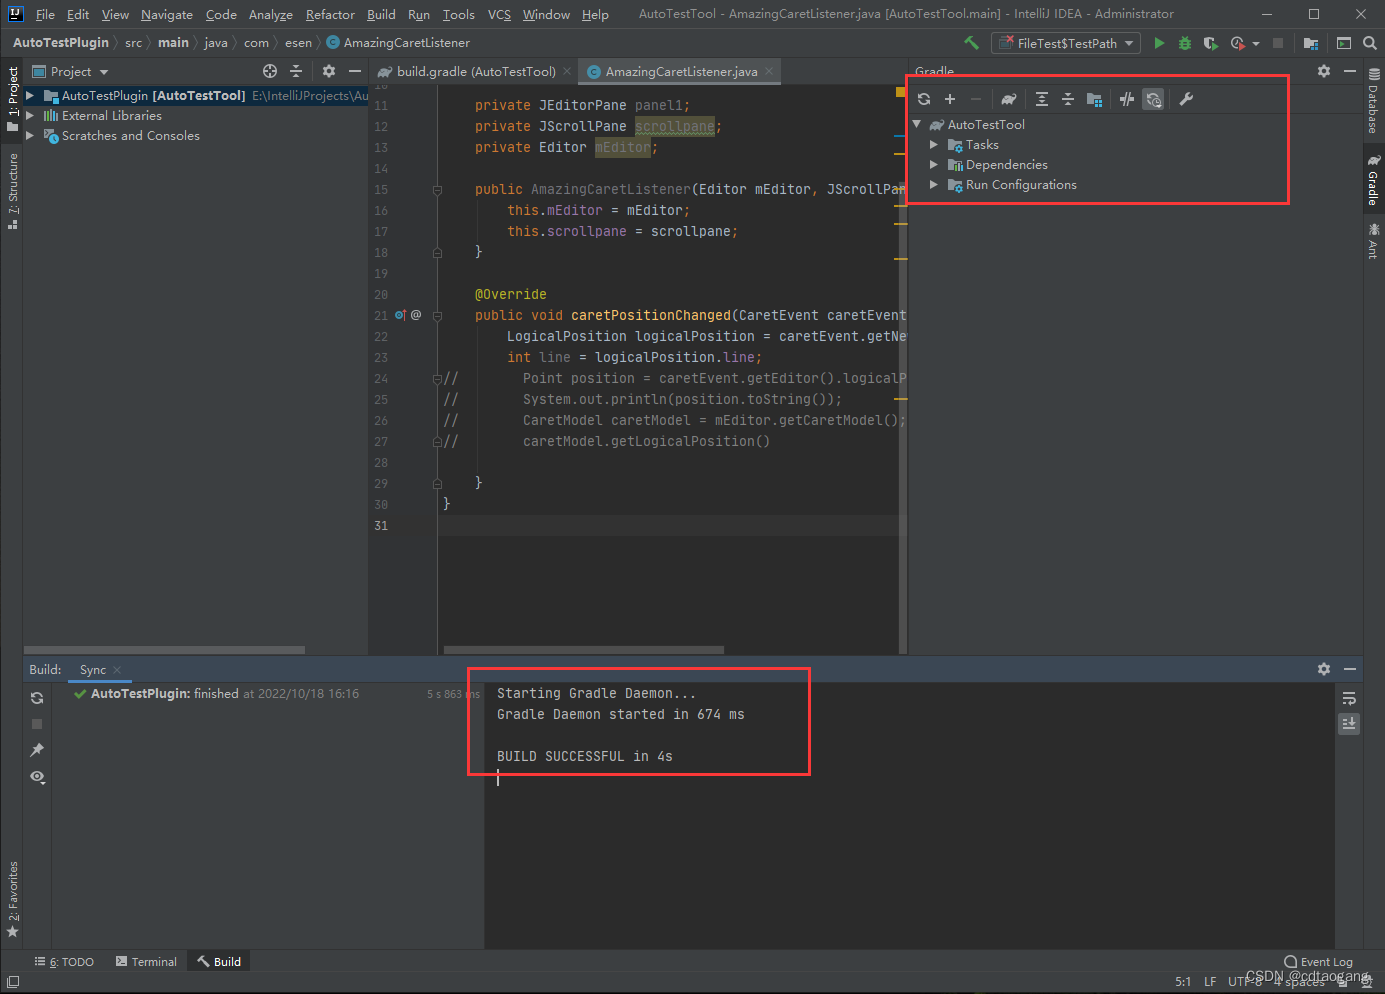Start debugging with the bug icon
The height and width of the screenshot is (994, 1385).
(x=1184, y=43)
